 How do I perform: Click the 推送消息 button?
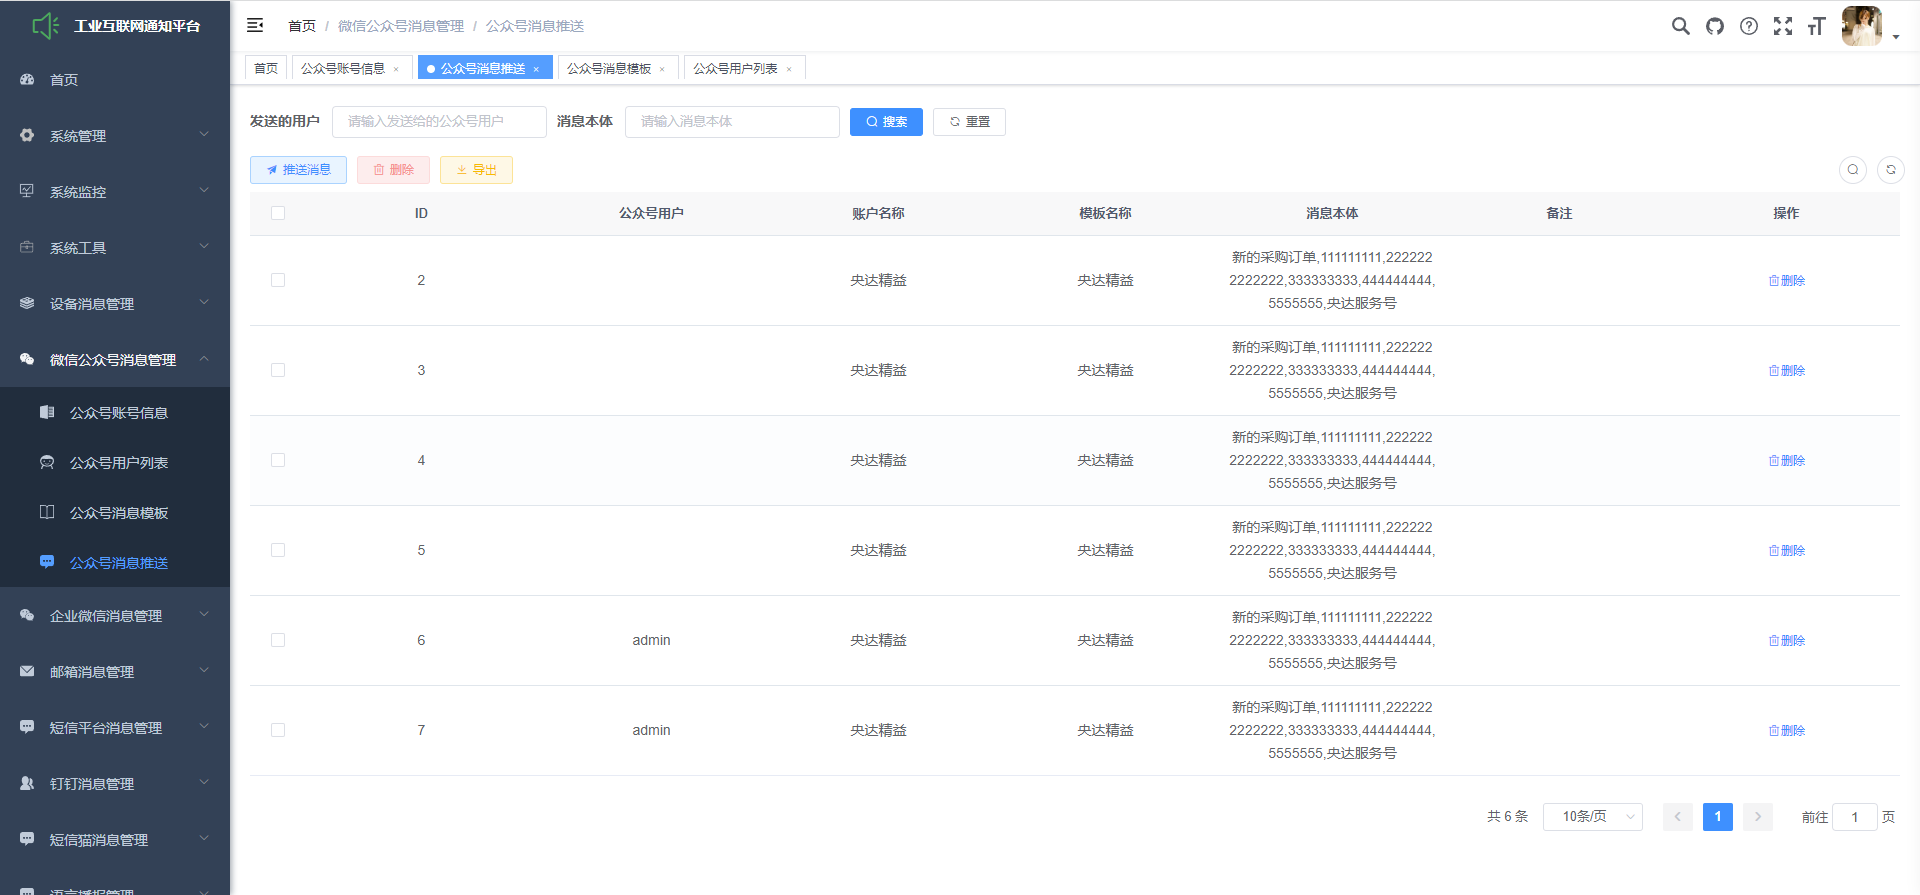click(x=298, y=170)
